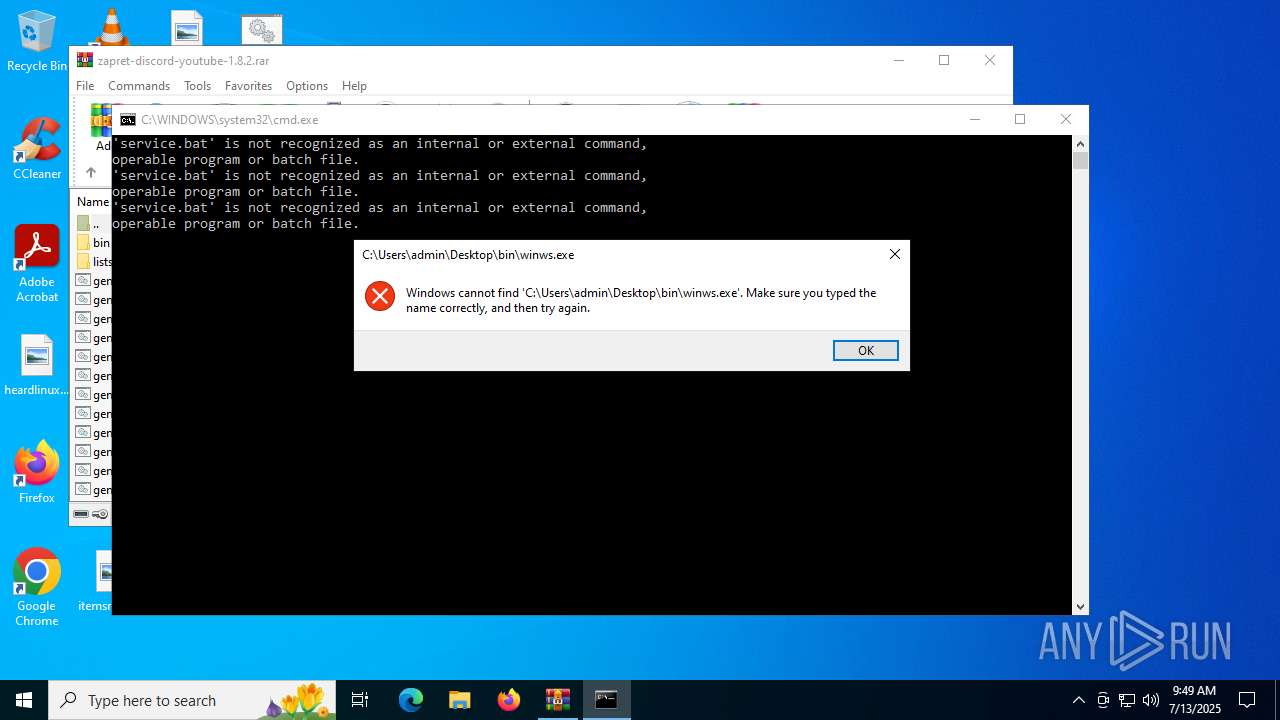The width and height of the screenshot is (1280, 720).
Task: Open the Help menu in WinRAR
Action: 354,86
